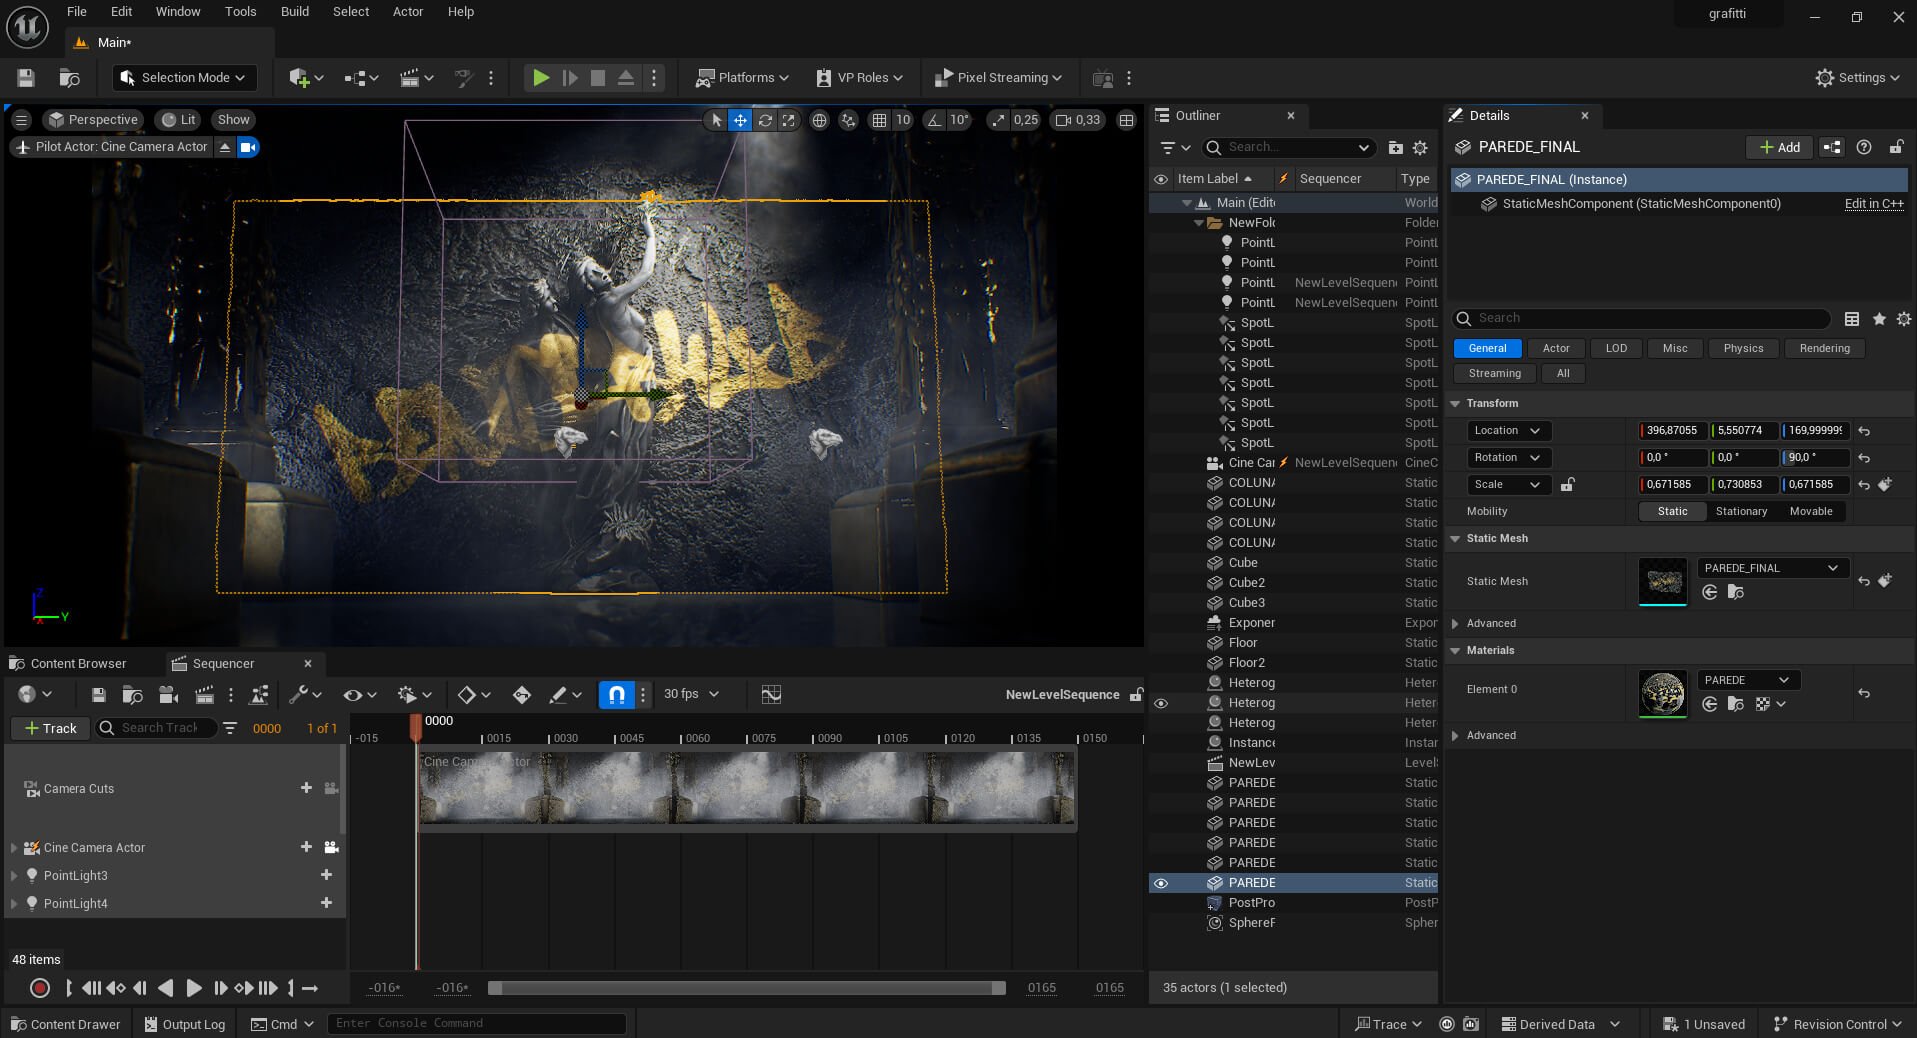Click the Sequencer snapping magnet icon

(617, 694)
